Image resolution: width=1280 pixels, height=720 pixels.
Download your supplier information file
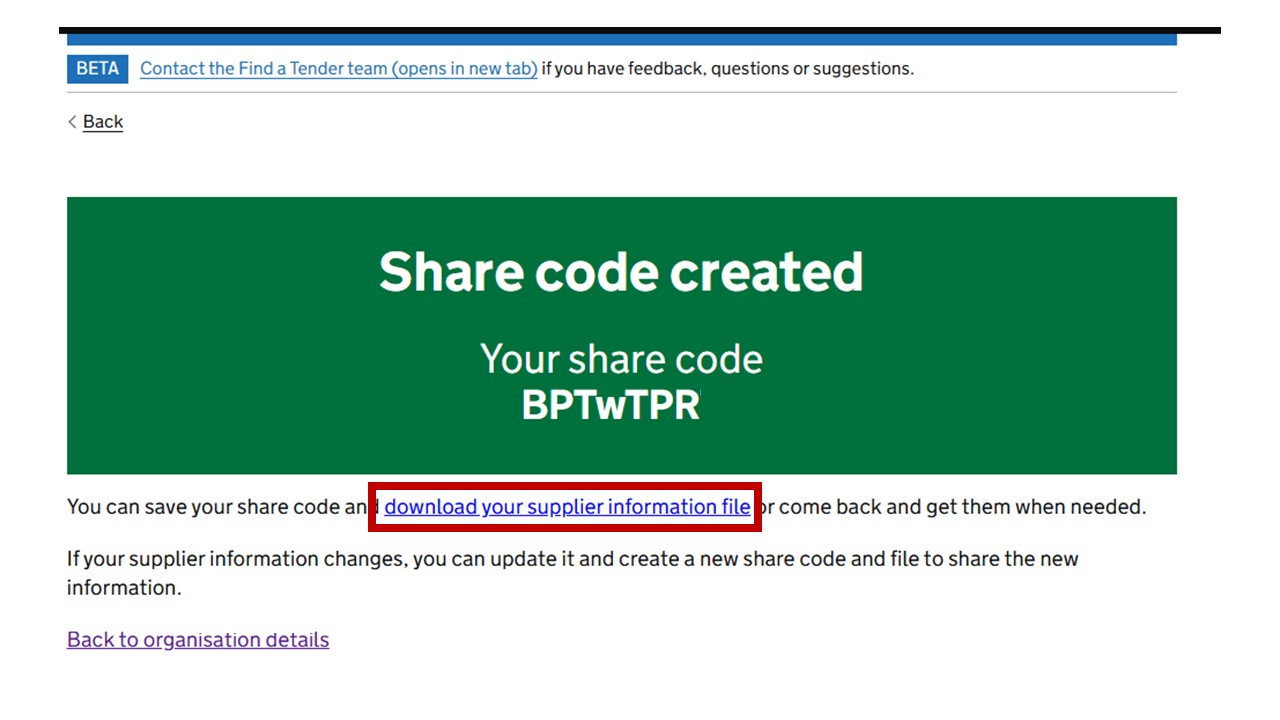point(567,507)
